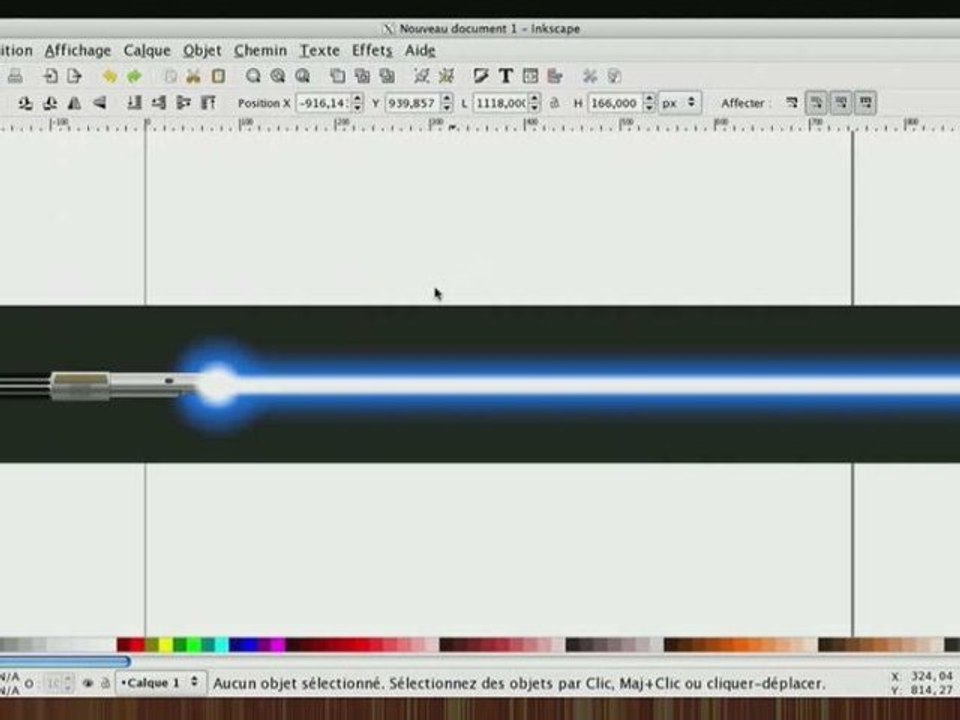Toggle width/height ratio lock

point(555,103)
